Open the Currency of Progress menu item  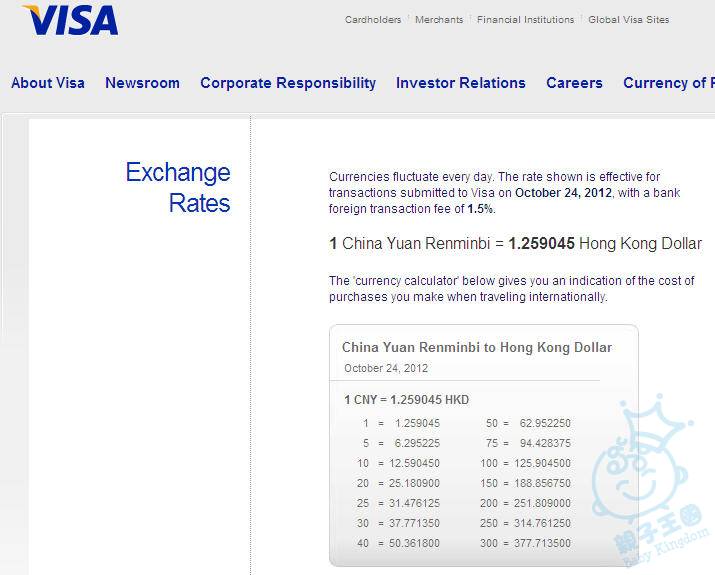(x=668, y=83)
